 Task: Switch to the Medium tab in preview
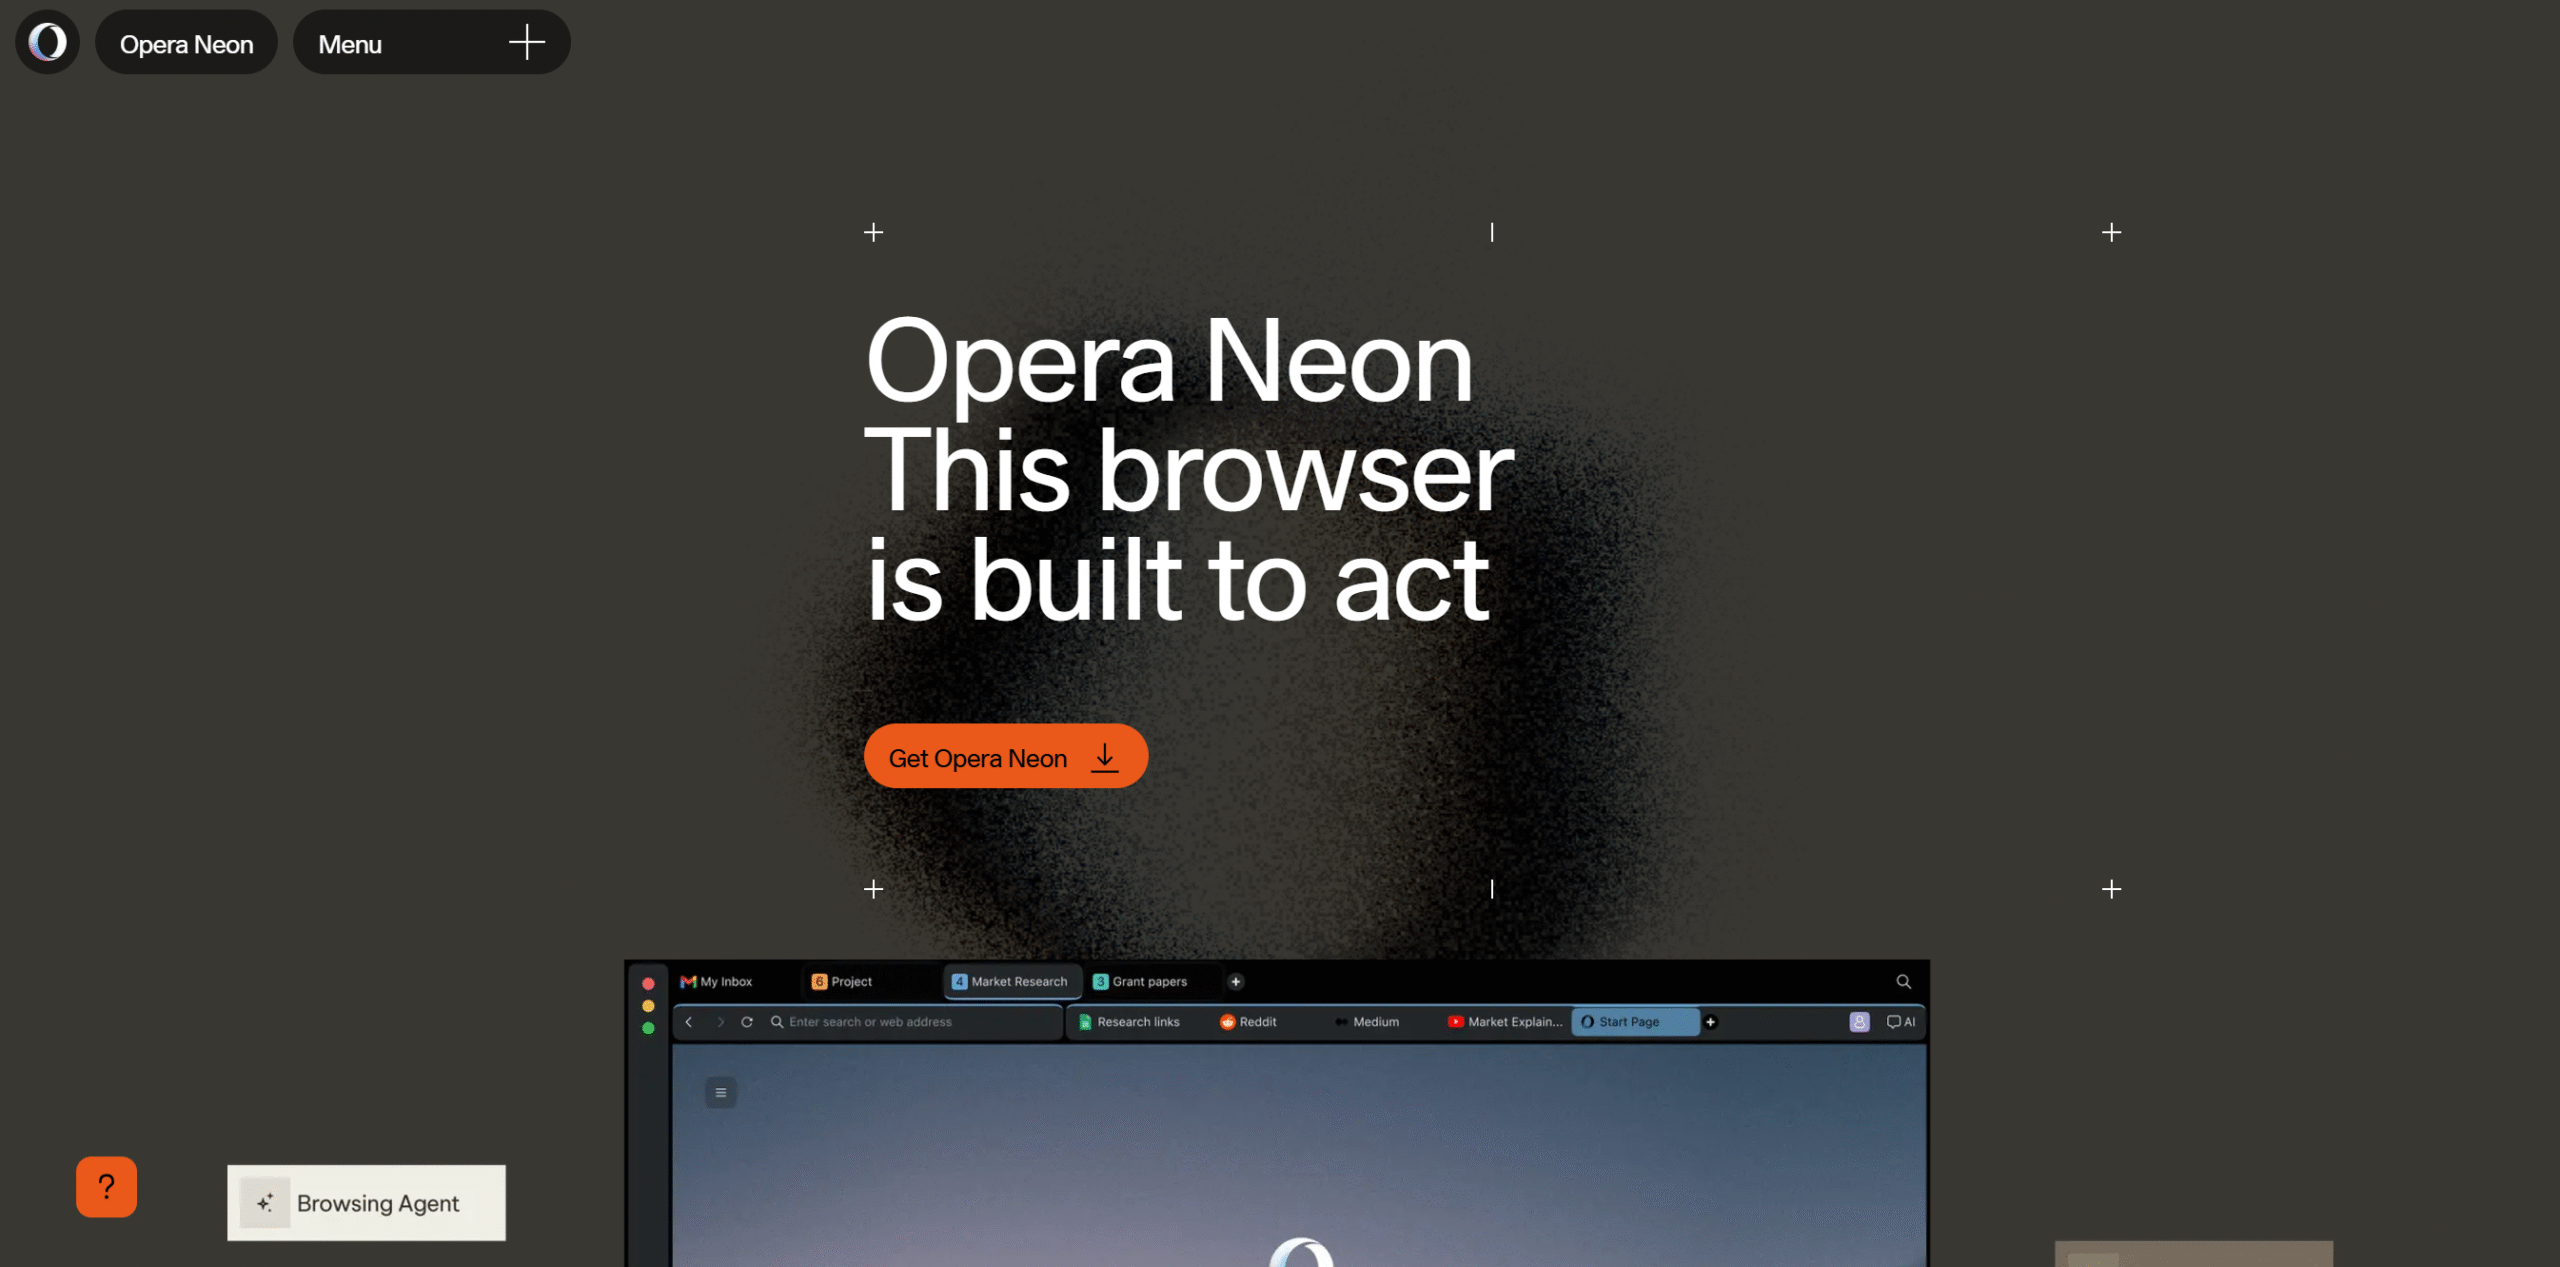point(1367,1022)
